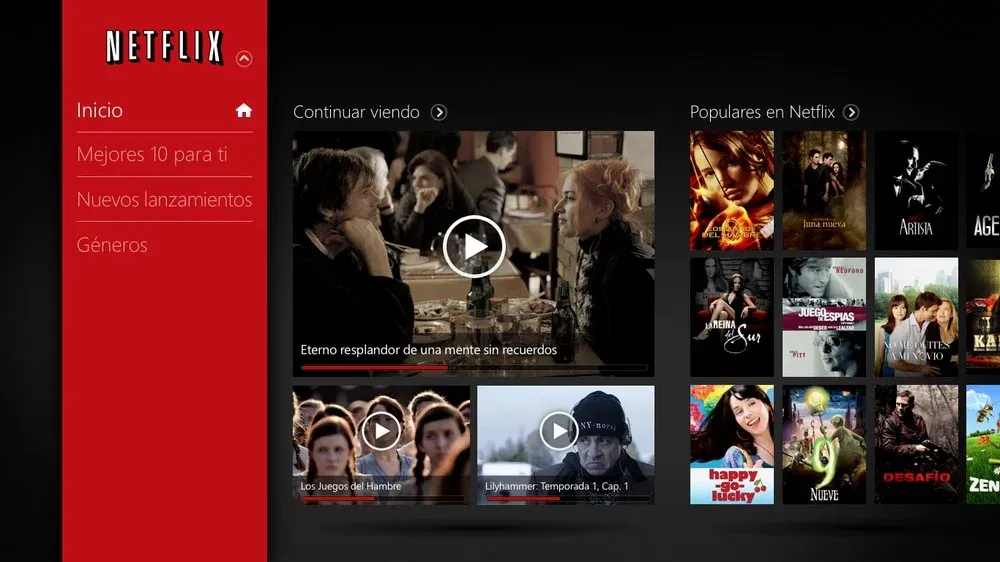Click the Eterno resplandor progress bar
1000x562 pixels.
(x=474, y=367)
